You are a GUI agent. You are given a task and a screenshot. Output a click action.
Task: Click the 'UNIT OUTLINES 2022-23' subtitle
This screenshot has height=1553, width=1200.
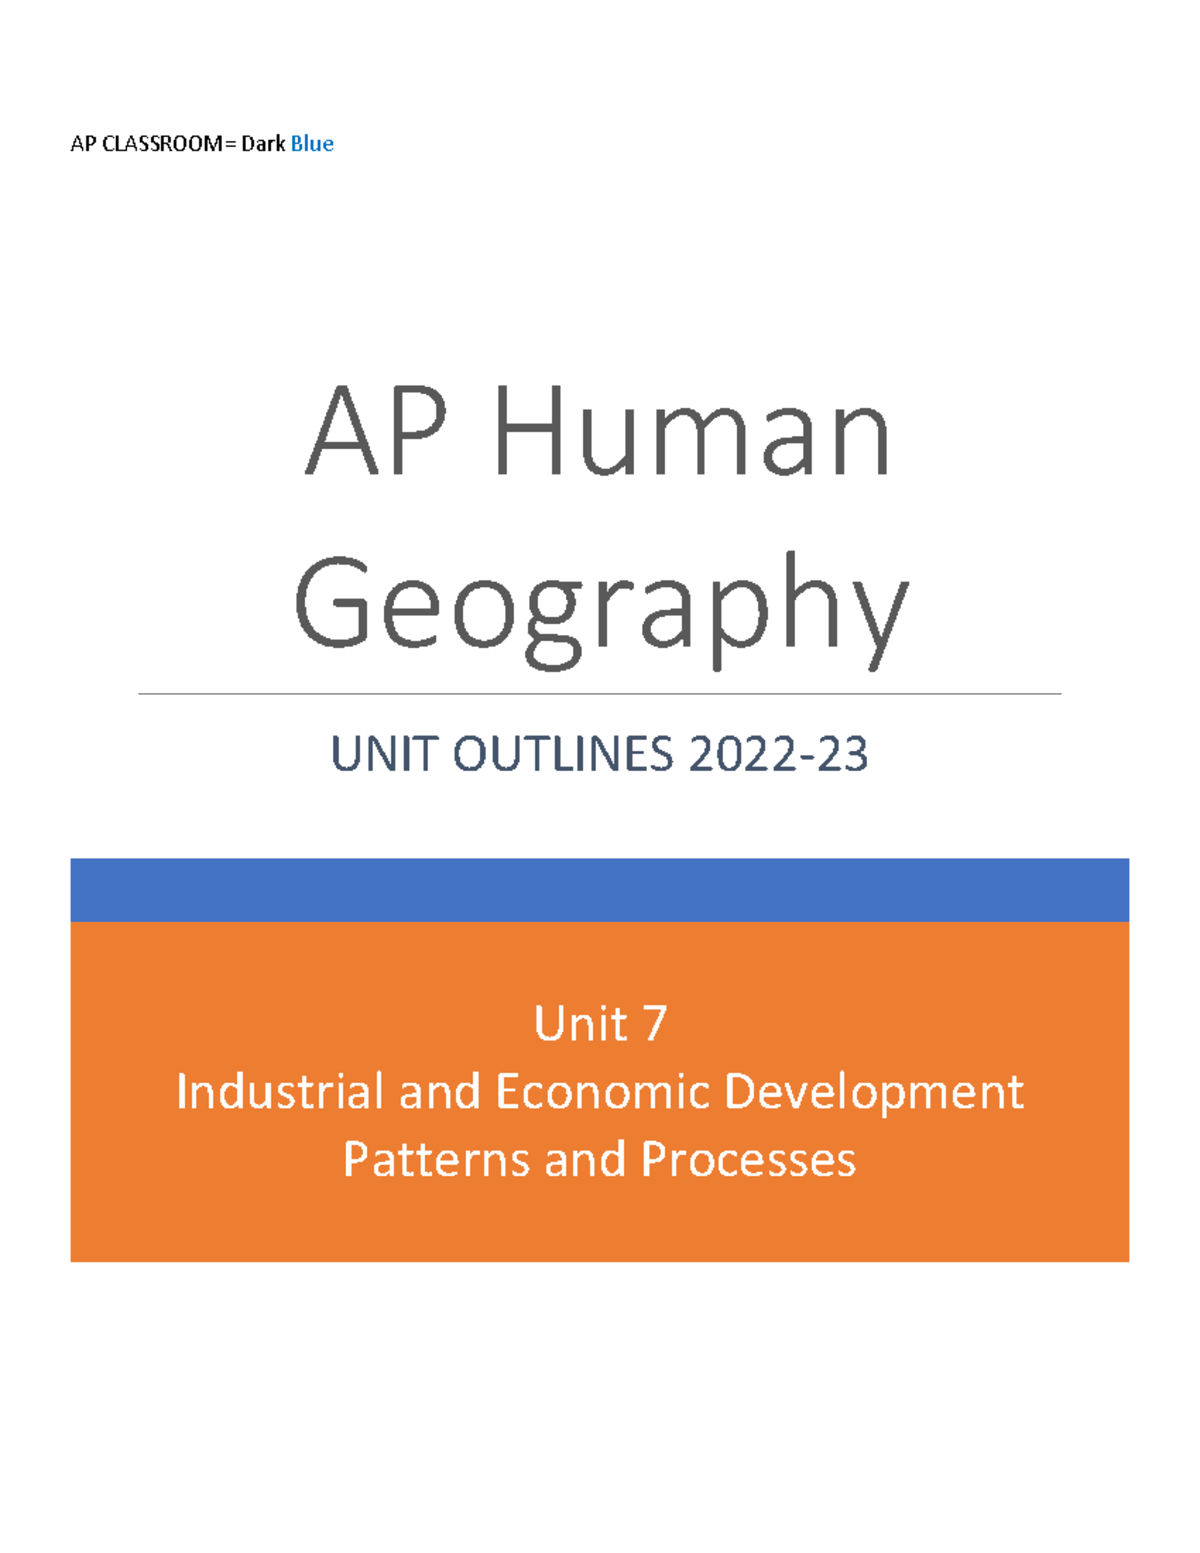point(599,754)
